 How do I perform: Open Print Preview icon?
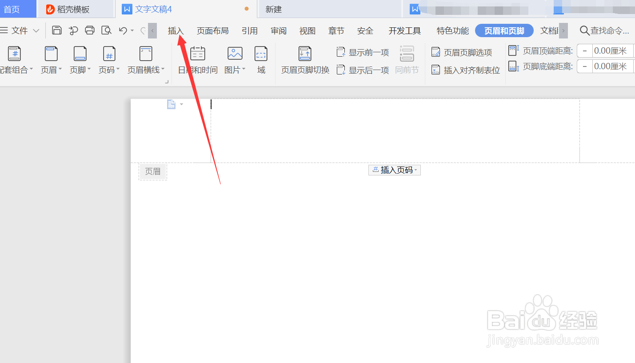pos(106,30)
